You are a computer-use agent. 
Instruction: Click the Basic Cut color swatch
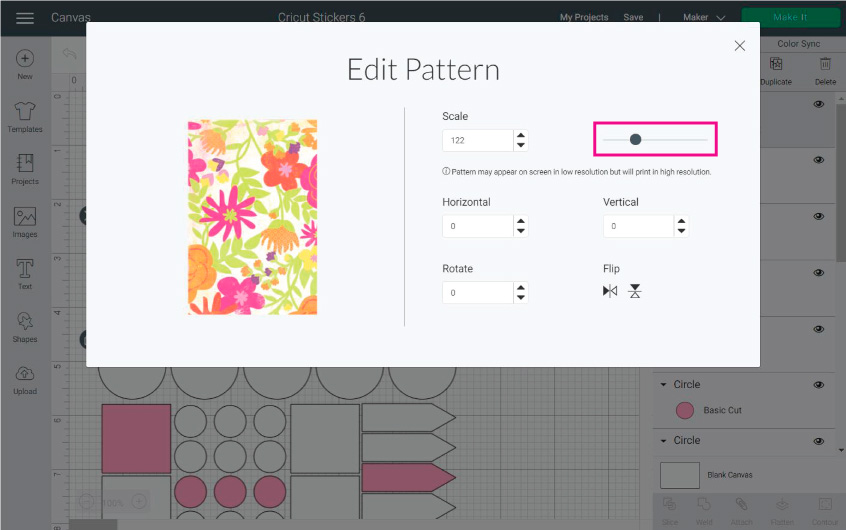(x=685, y=410)
